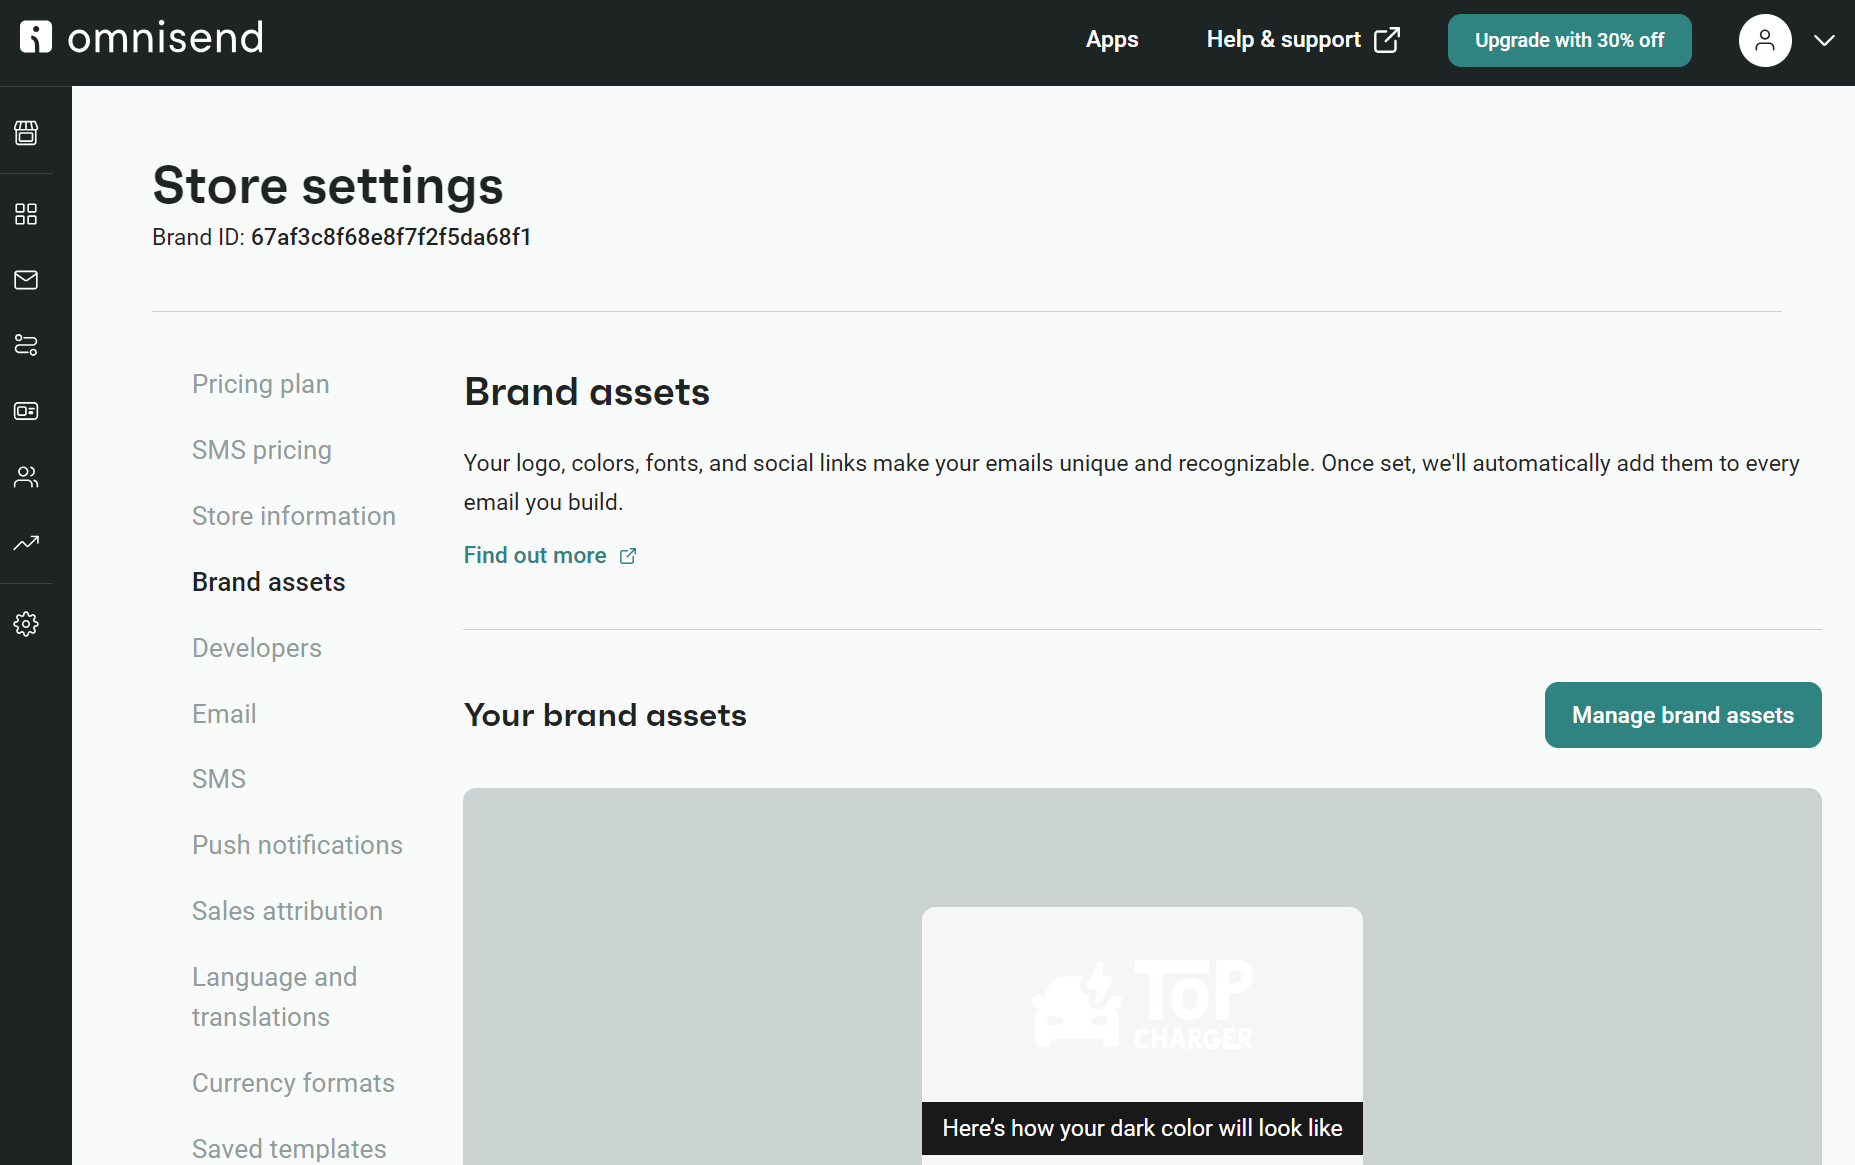Open Currency formats settings

click(x=293, y=1083)
